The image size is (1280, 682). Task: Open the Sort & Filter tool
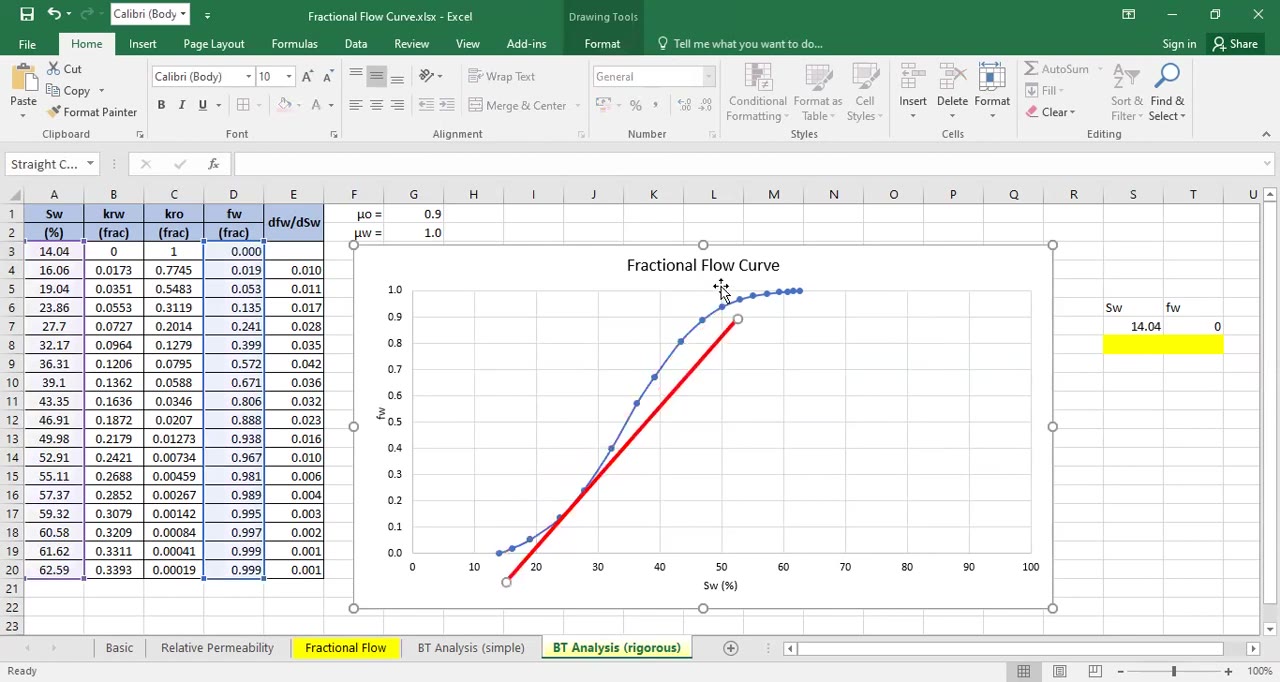[1126, 92]
